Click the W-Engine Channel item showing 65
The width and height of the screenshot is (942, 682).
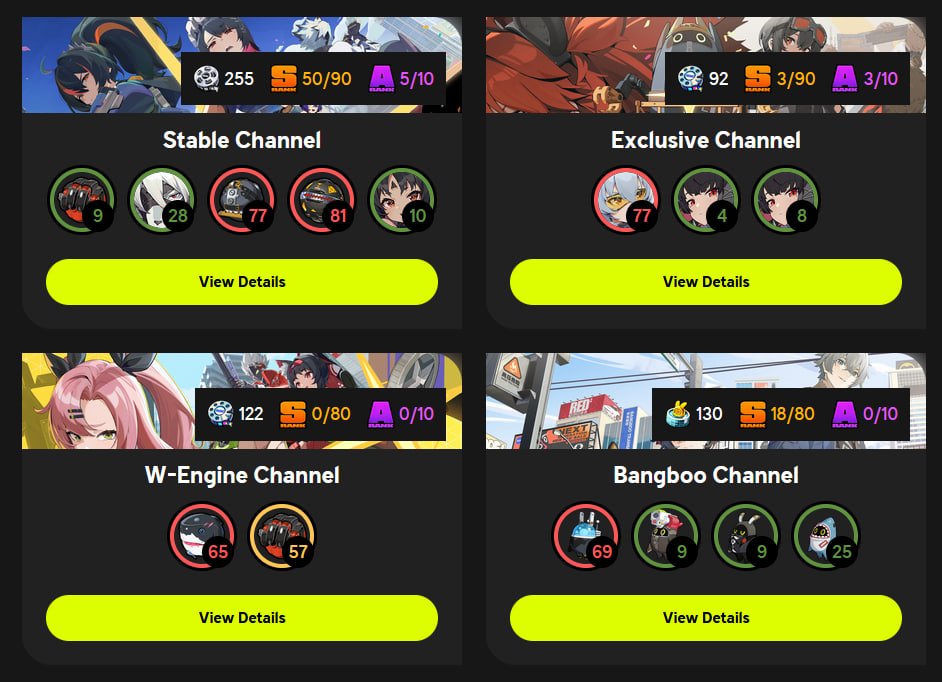coord(202,535)
